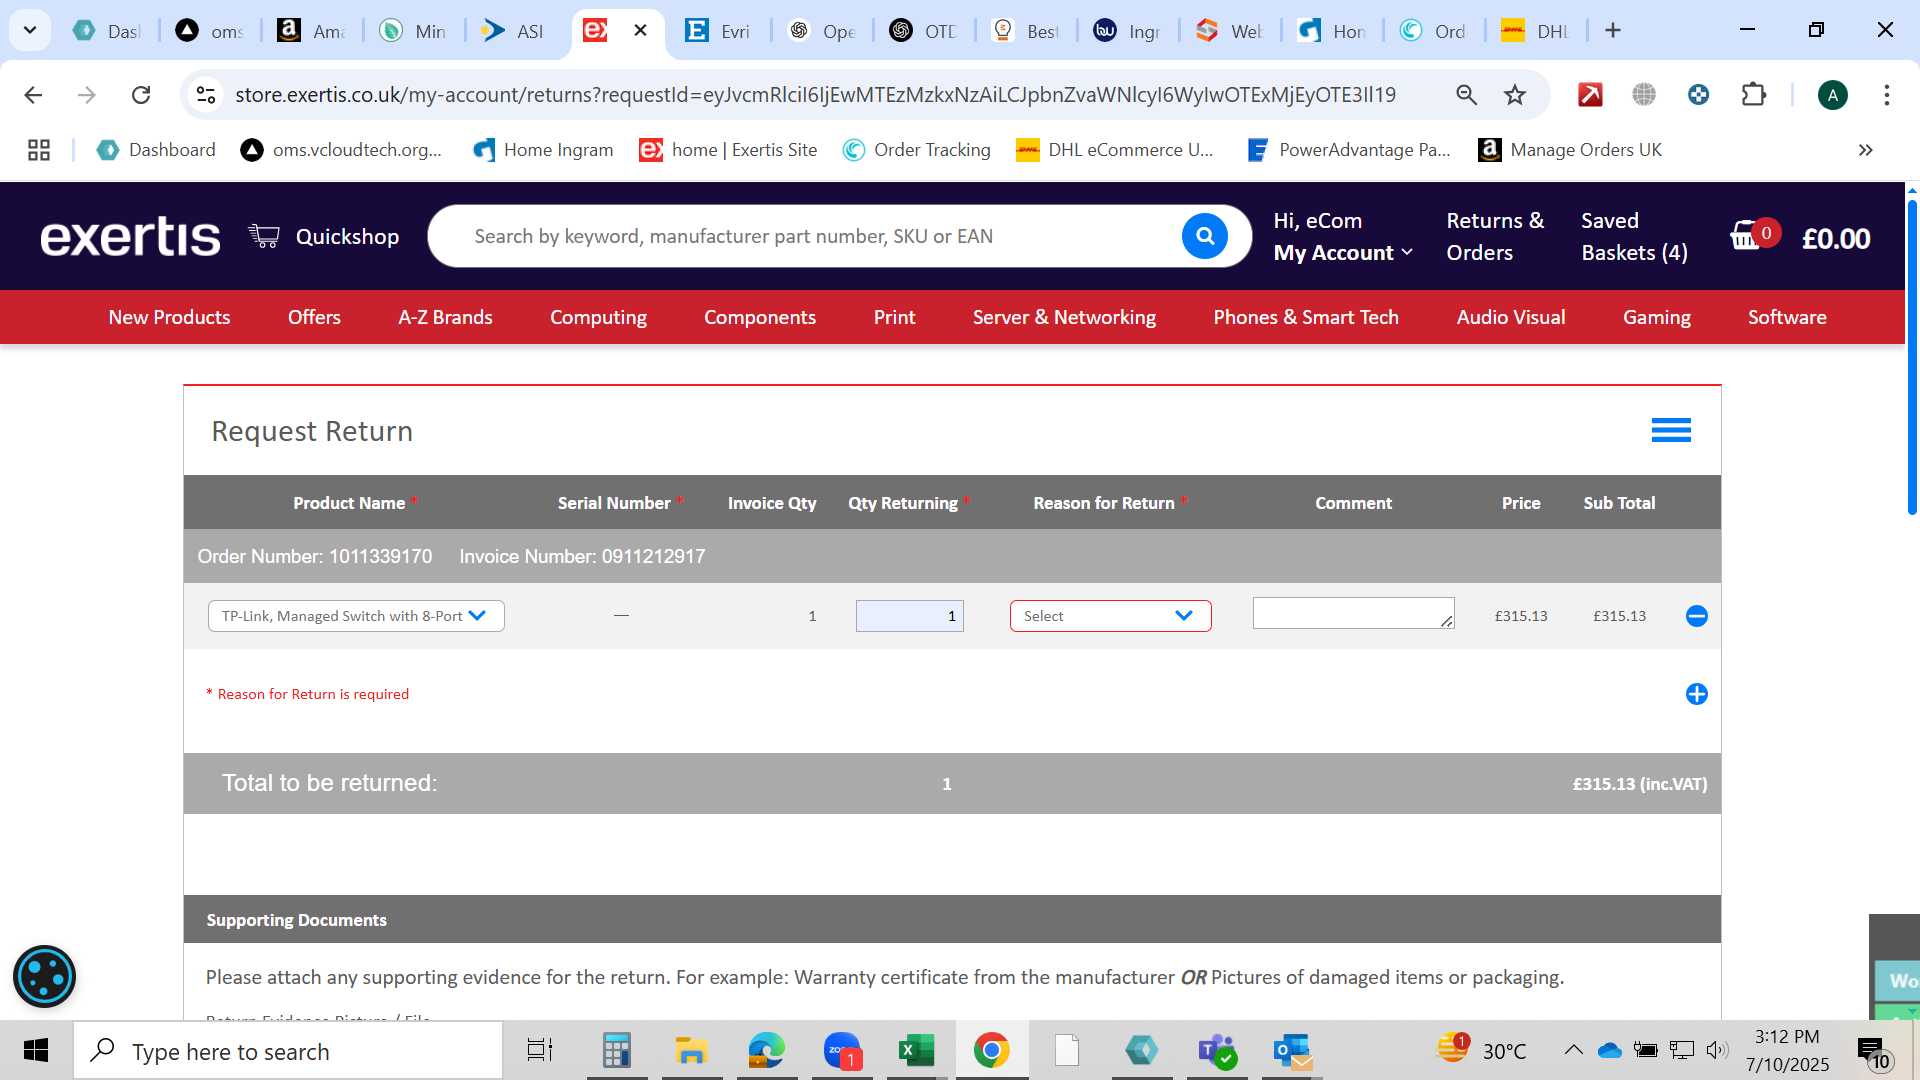
Task: Open the Gaming category menu
Action: pos(1656,317)
